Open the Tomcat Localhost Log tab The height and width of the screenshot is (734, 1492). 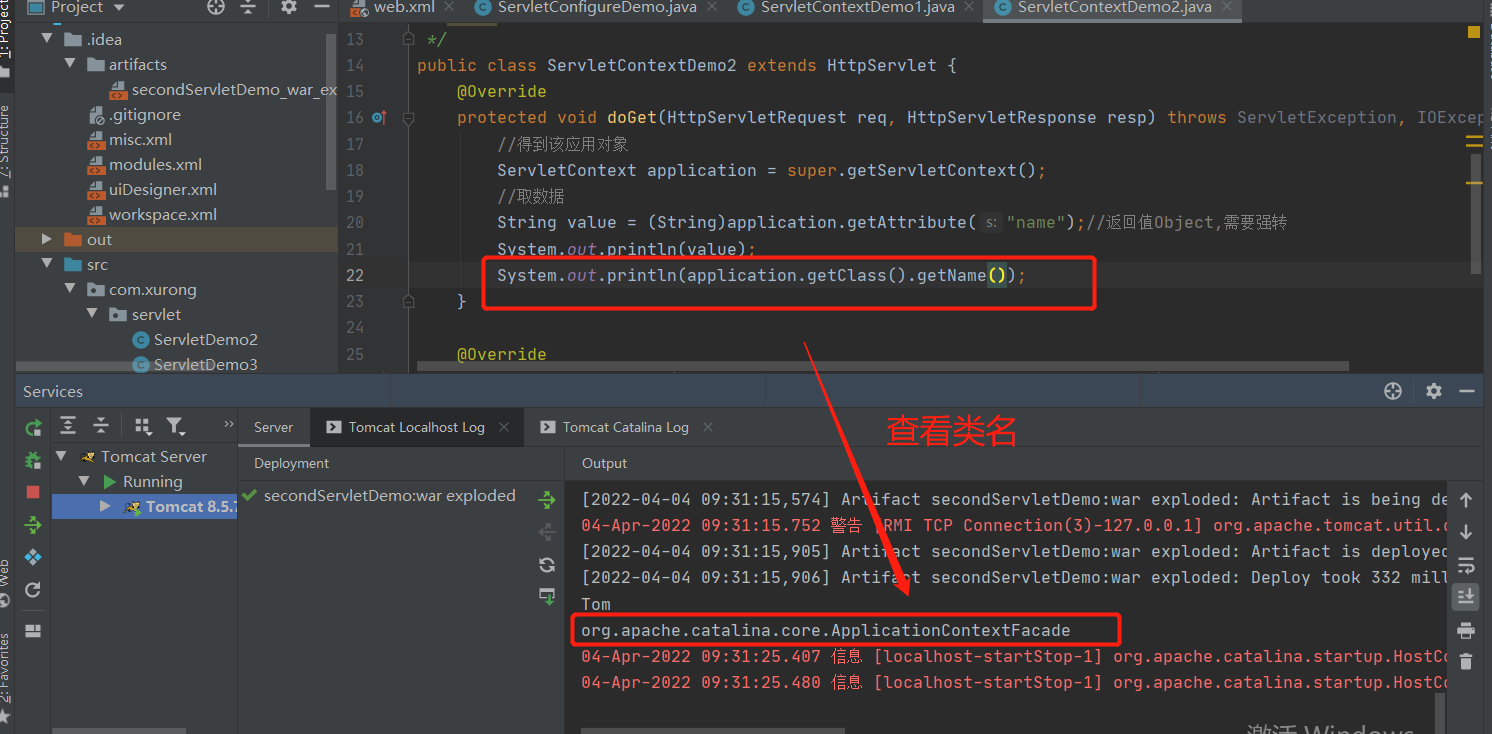pos(416,427)
